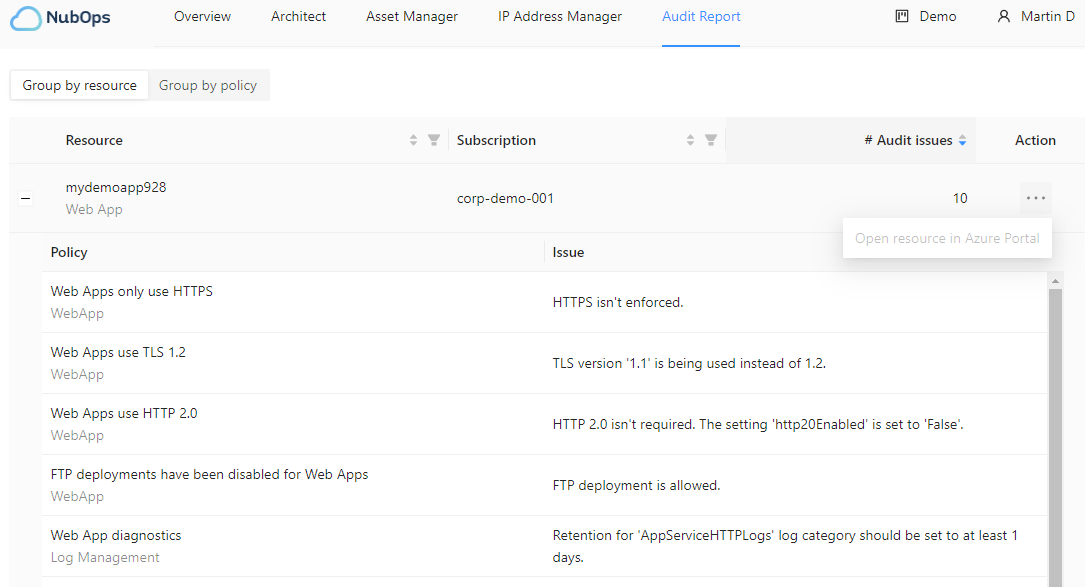Open the Subscription column filter
1085x587 pixels.
pyautogui.click(x=710, y=140)
